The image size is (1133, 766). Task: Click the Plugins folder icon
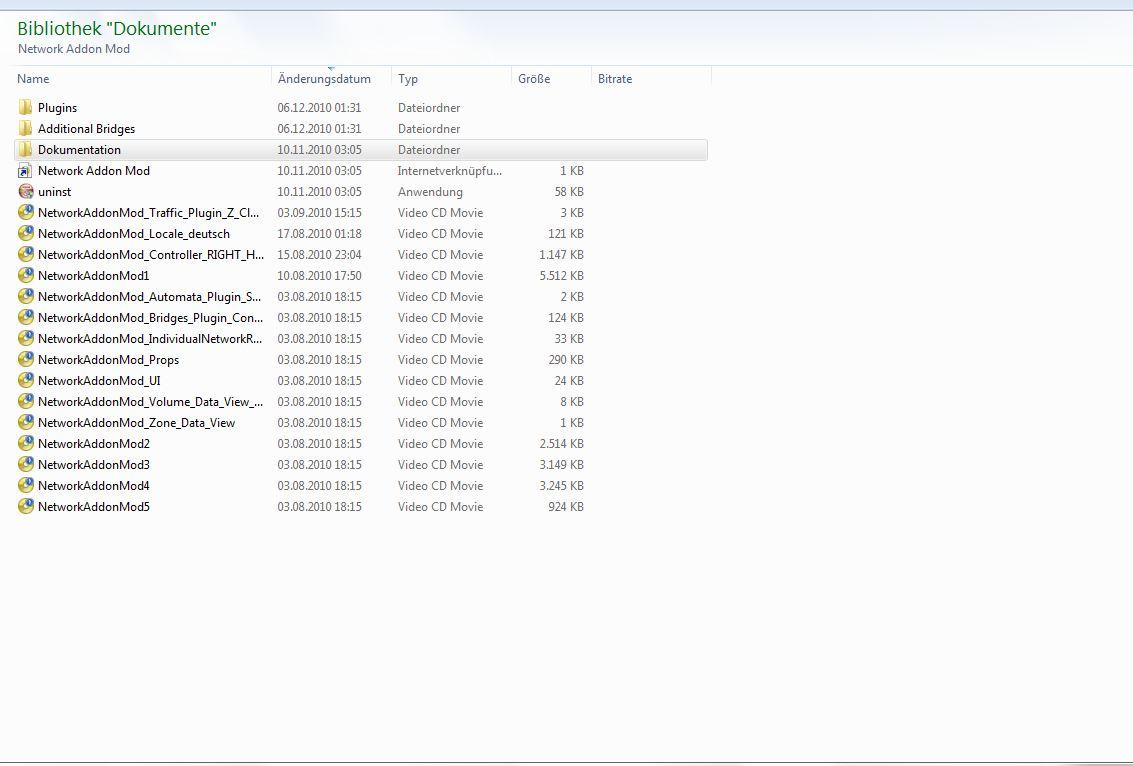click(26, 108)
